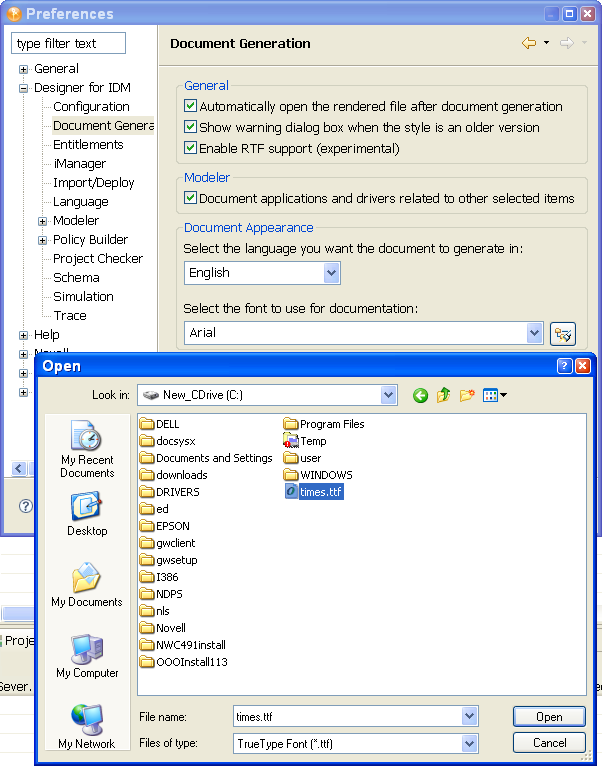The height and width of the screenshot is (766, 602).
Task: Select the times.ttf font file
Action: [314, 492]
